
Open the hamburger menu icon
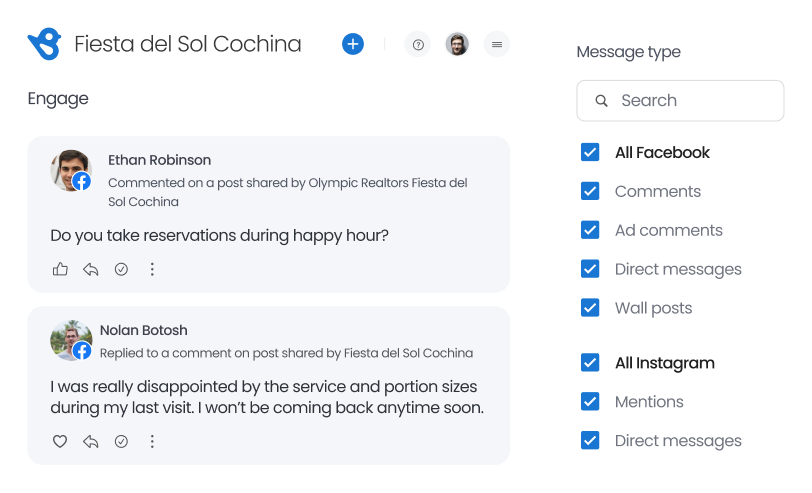tap(497, 44)
